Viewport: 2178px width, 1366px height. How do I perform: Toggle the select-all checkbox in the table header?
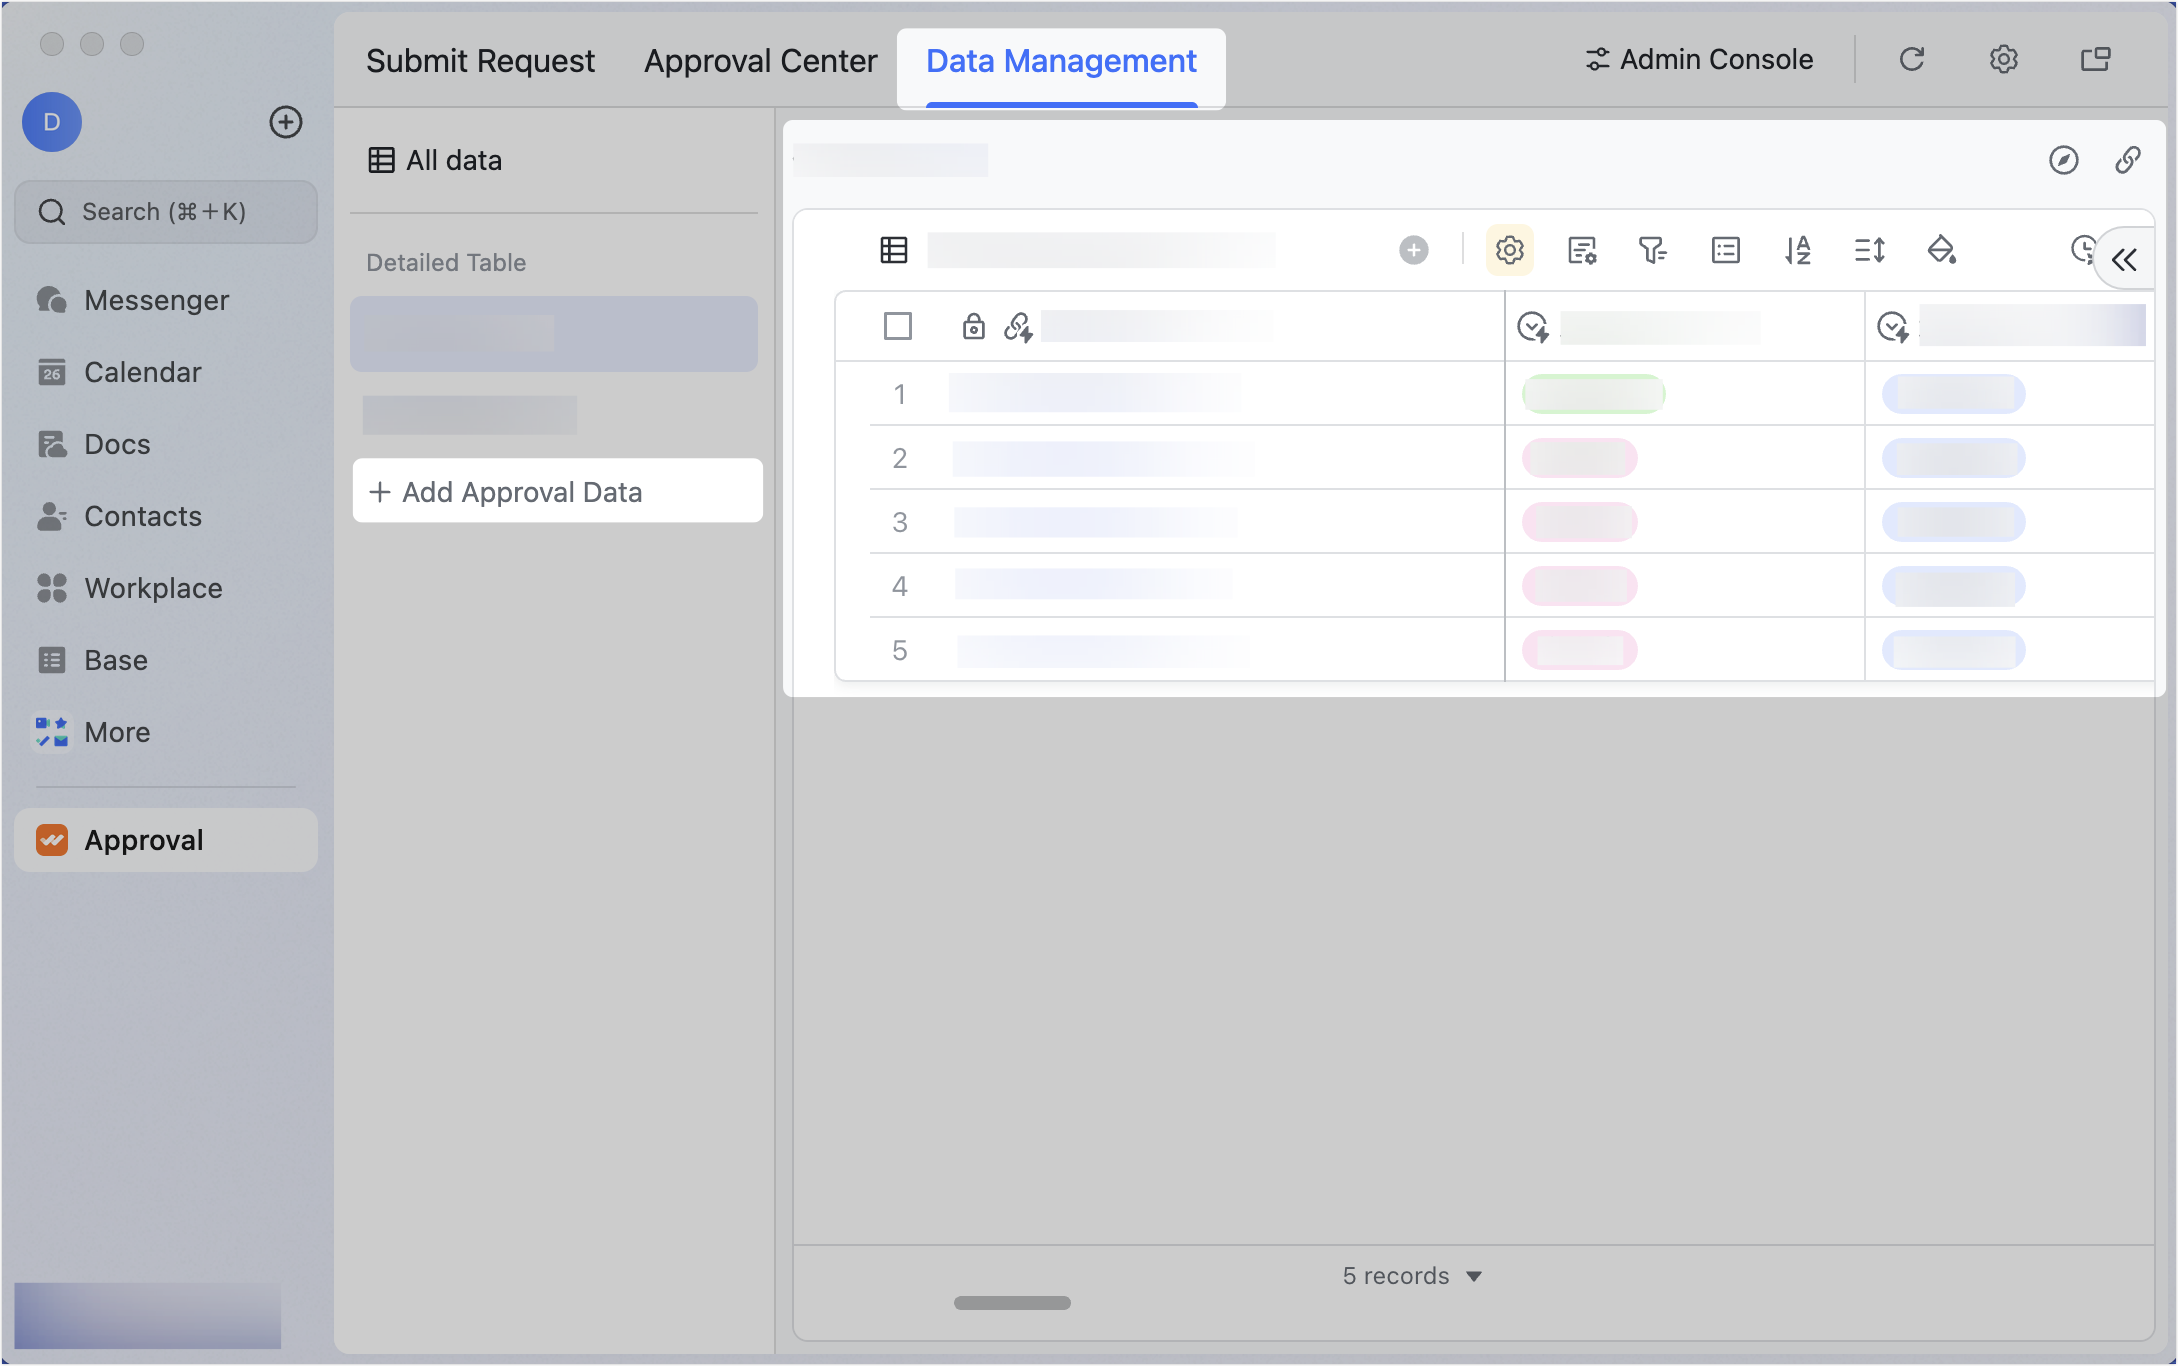[x=897, y=326]
